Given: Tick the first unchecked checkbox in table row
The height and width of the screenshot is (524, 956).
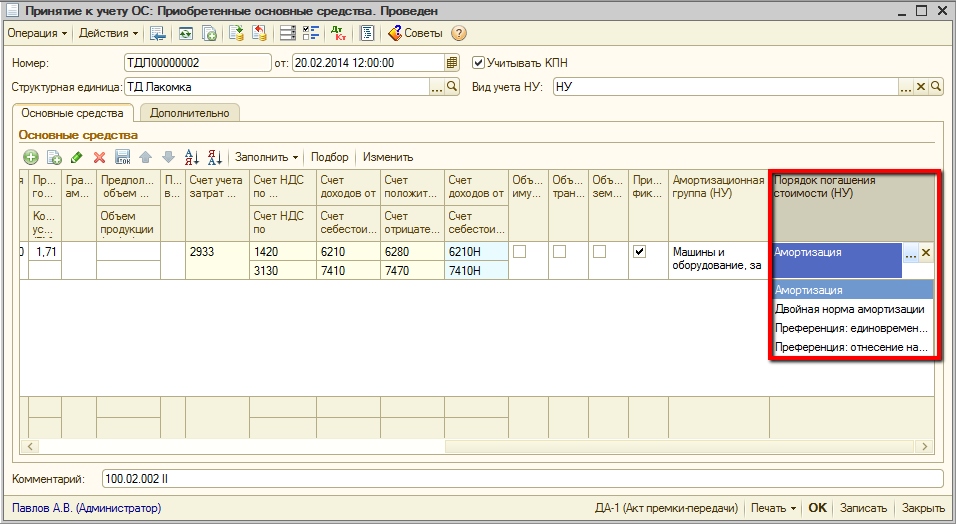Looking at the screenshot, I should coord(519,252).
